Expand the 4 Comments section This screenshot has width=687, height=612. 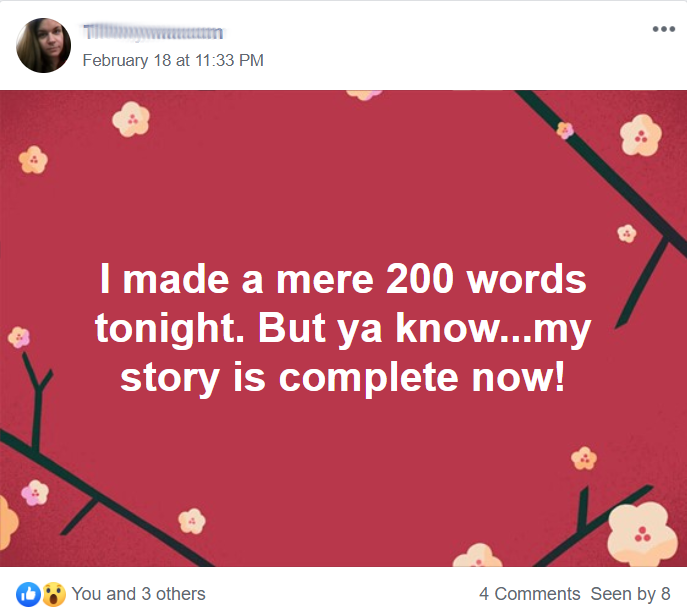tap(529, 594)
